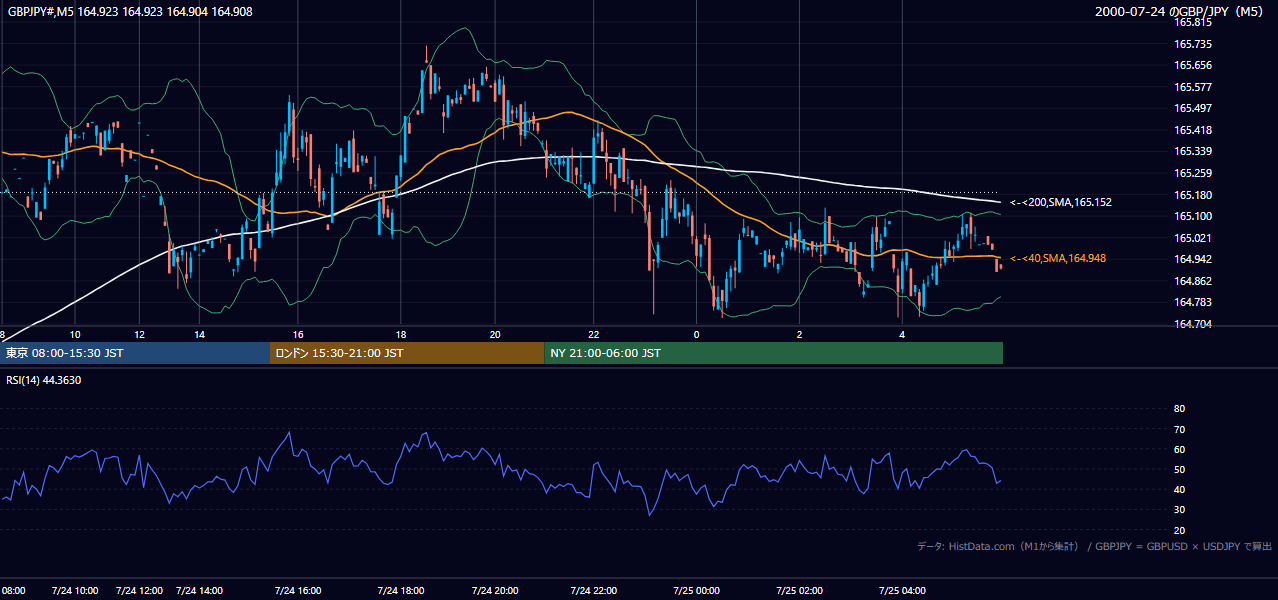The image size is (1278, 600).
Task: Click price axis value 165.656
Action: pyautogui.click(x=1192, y=65)
